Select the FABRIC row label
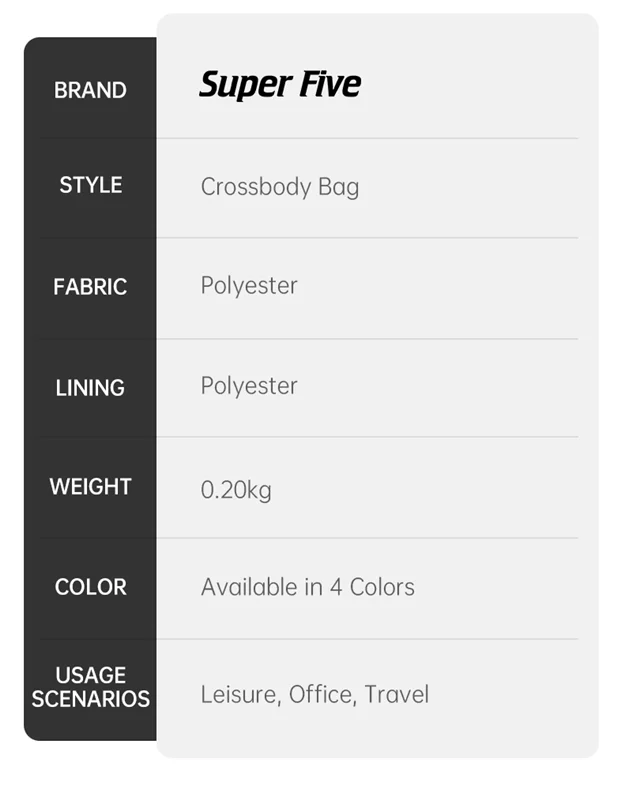Screen dimensions: 624x800 (90, 287)
